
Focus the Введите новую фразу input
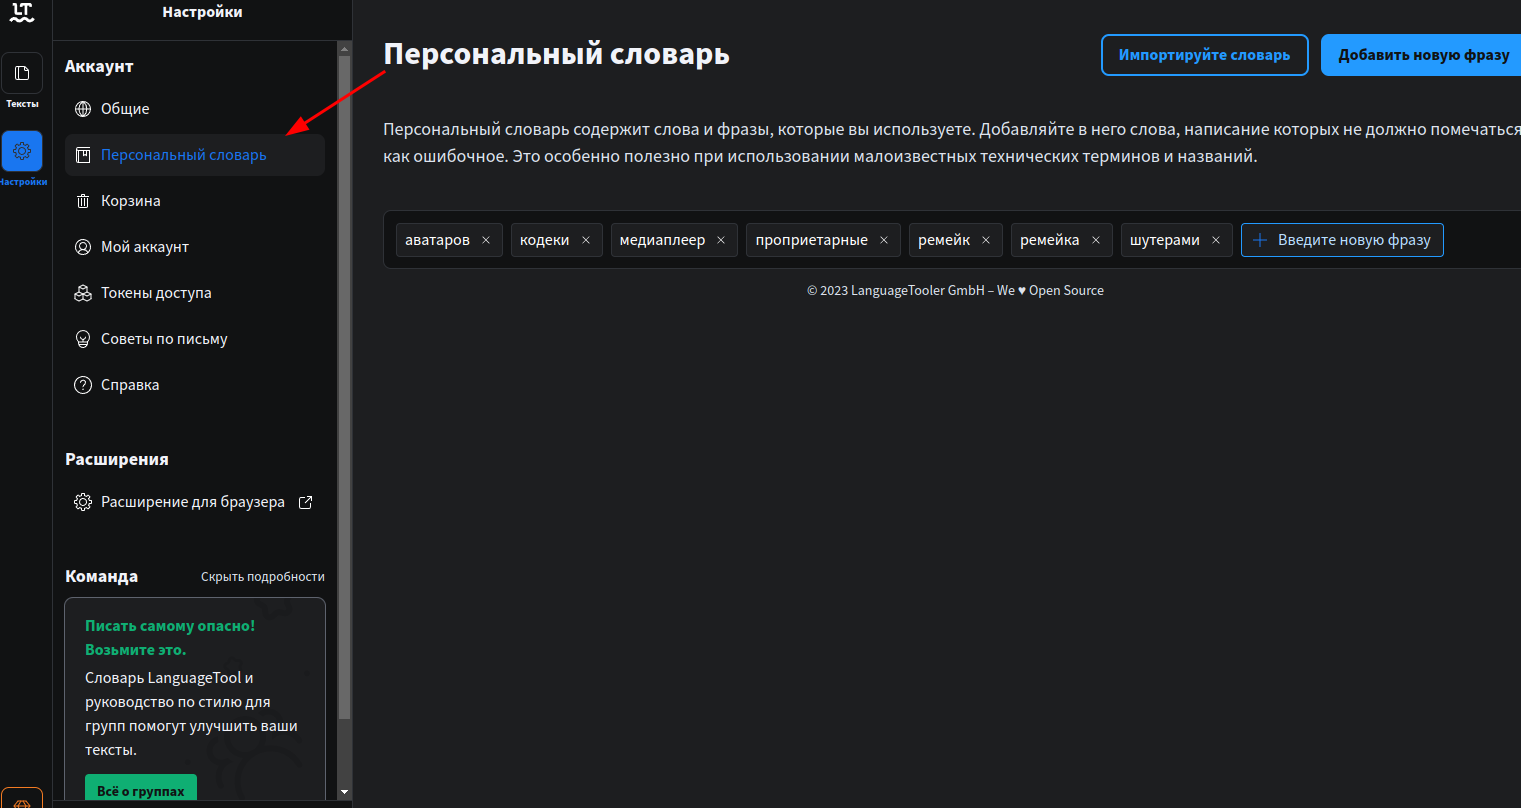click(1342, 240)
